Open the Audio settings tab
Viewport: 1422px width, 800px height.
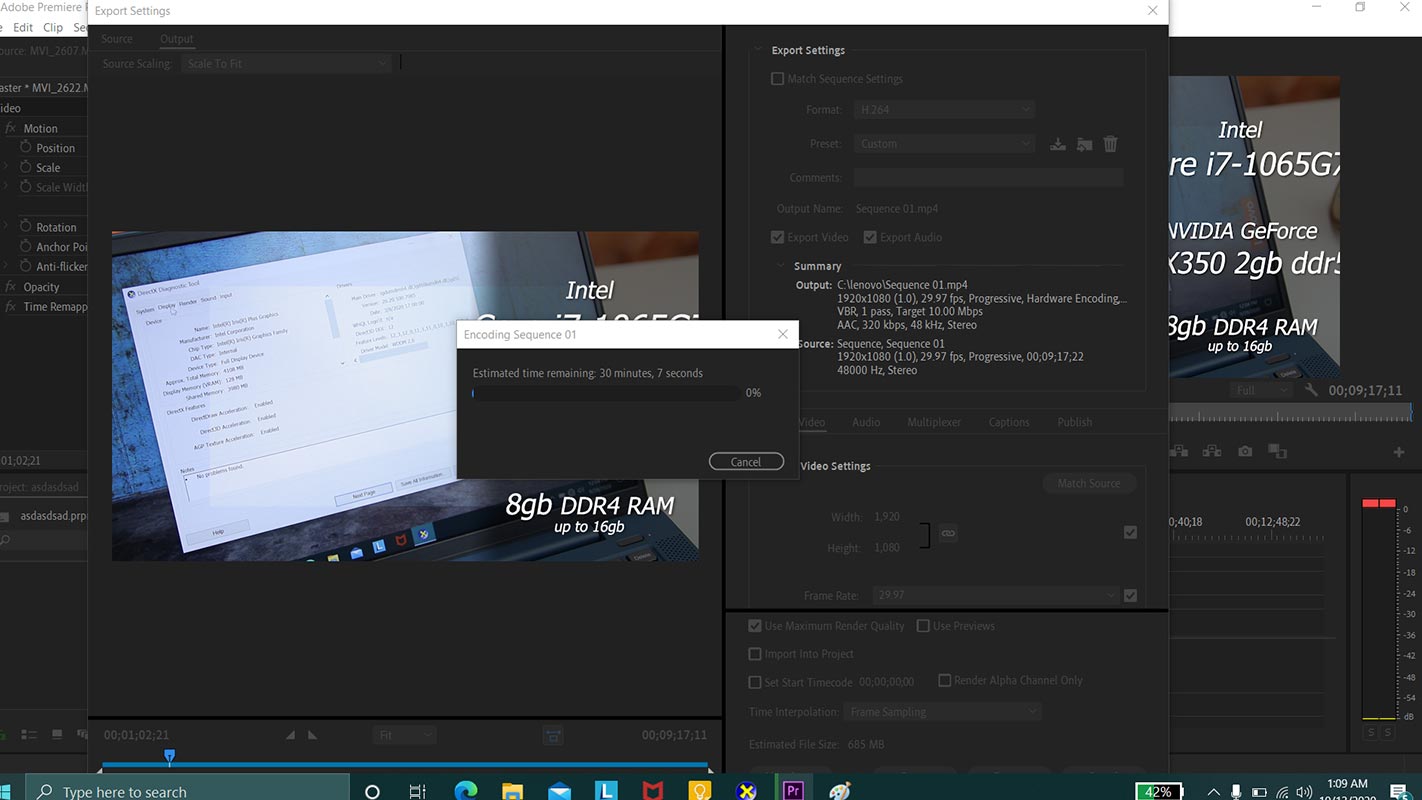[x=866, y=422]
